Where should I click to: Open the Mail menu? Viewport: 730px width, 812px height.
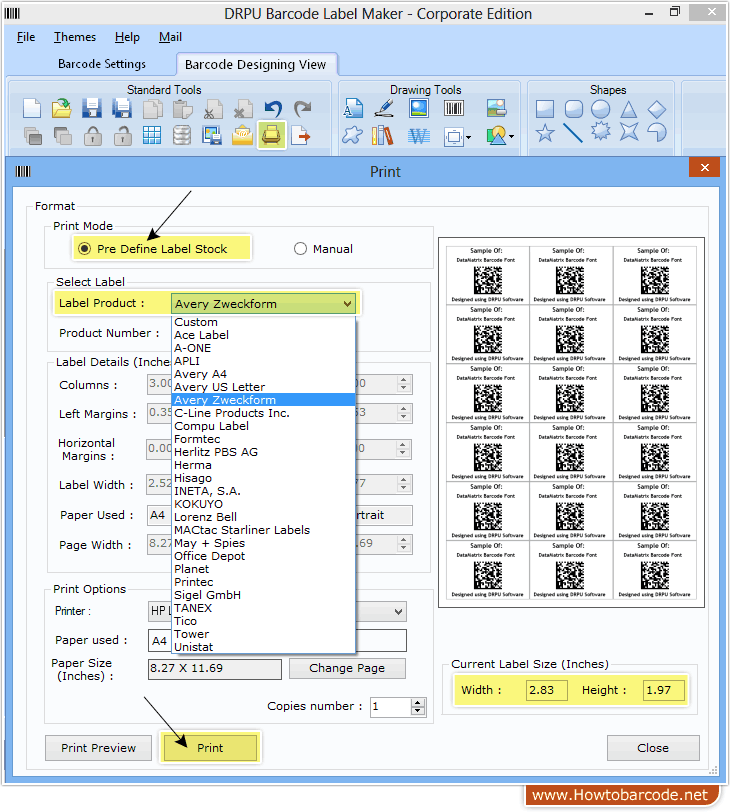click(x=170, y=37)
